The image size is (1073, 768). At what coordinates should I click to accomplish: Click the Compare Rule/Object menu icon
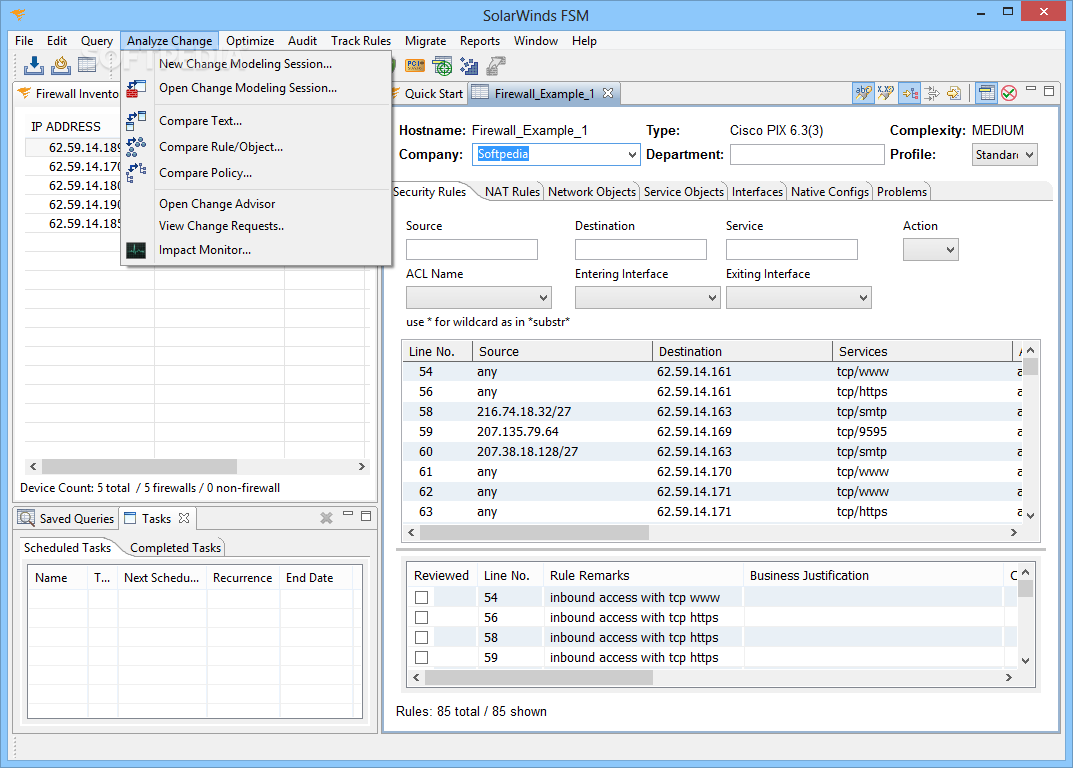136,146
